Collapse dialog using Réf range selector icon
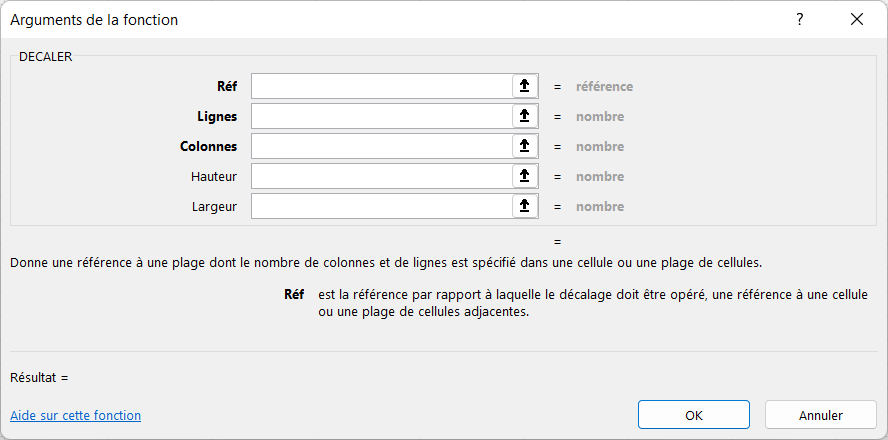888x440 pixels. 525,86
